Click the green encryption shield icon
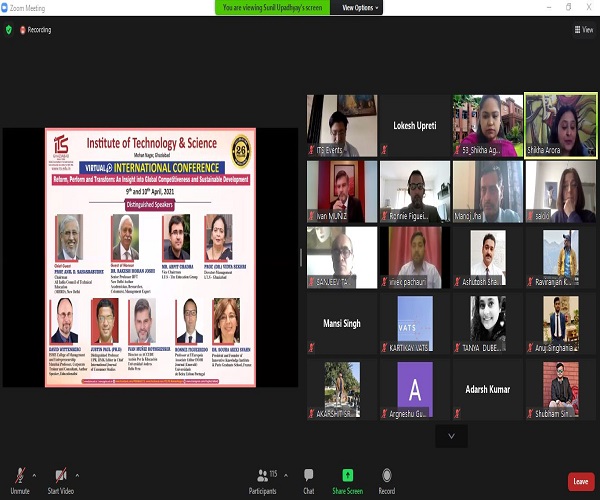Viewport: 600px width, 500px height. click(9, 30)
